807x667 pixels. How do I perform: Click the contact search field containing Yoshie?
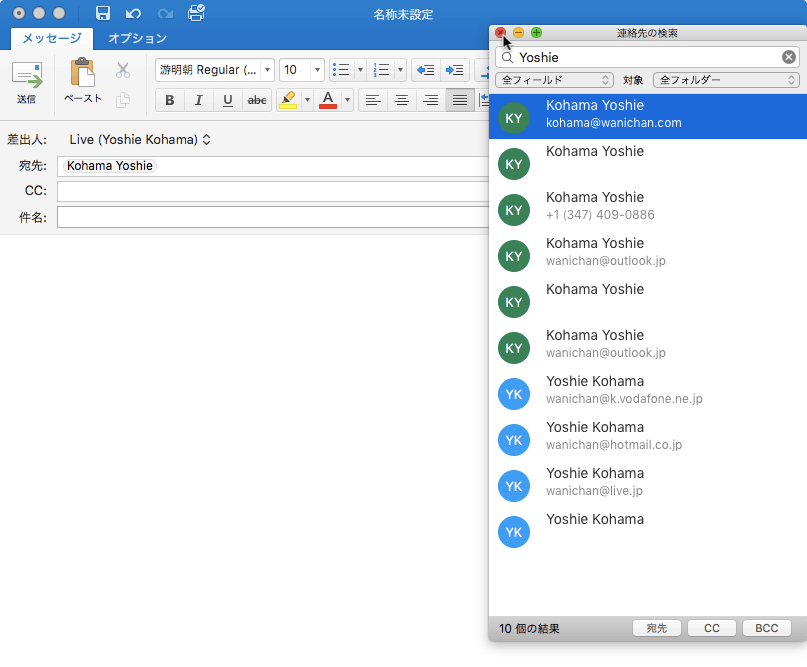point(647,57)
